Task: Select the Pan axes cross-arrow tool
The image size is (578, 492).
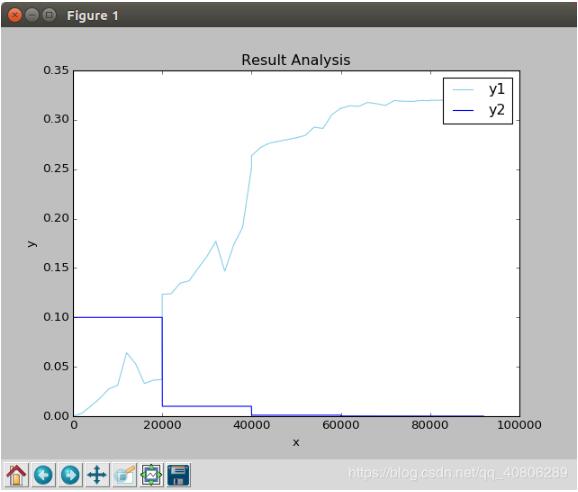Action: pos(97,475)
